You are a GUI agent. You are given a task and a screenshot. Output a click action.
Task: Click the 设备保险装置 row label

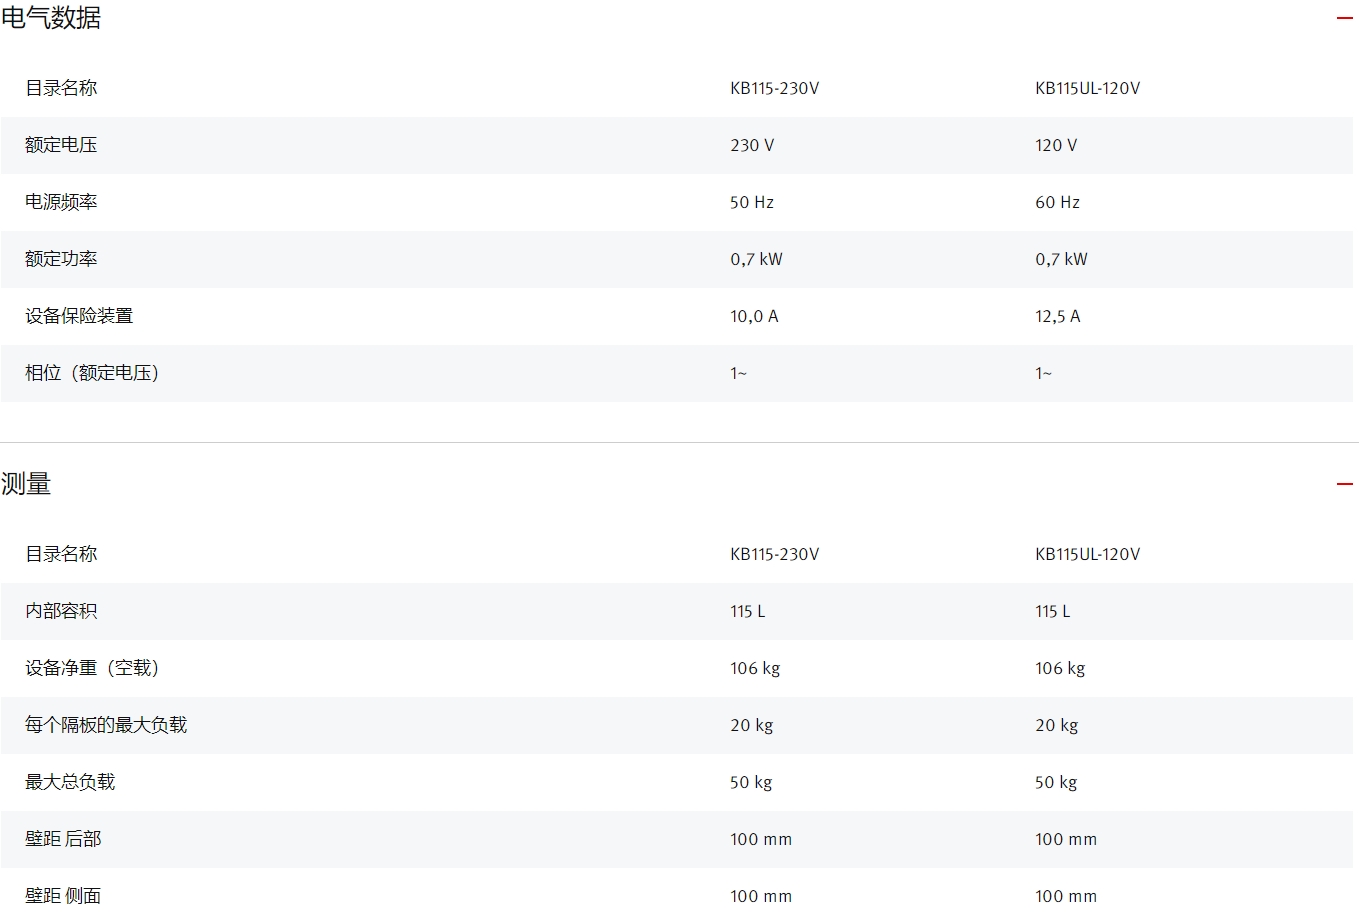pyautogui.click(x=79, y=316)
